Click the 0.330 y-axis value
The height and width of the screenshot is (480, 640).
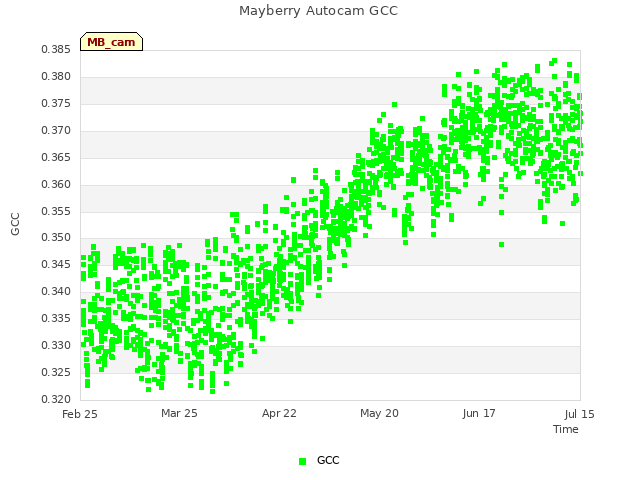pos(56,345)
